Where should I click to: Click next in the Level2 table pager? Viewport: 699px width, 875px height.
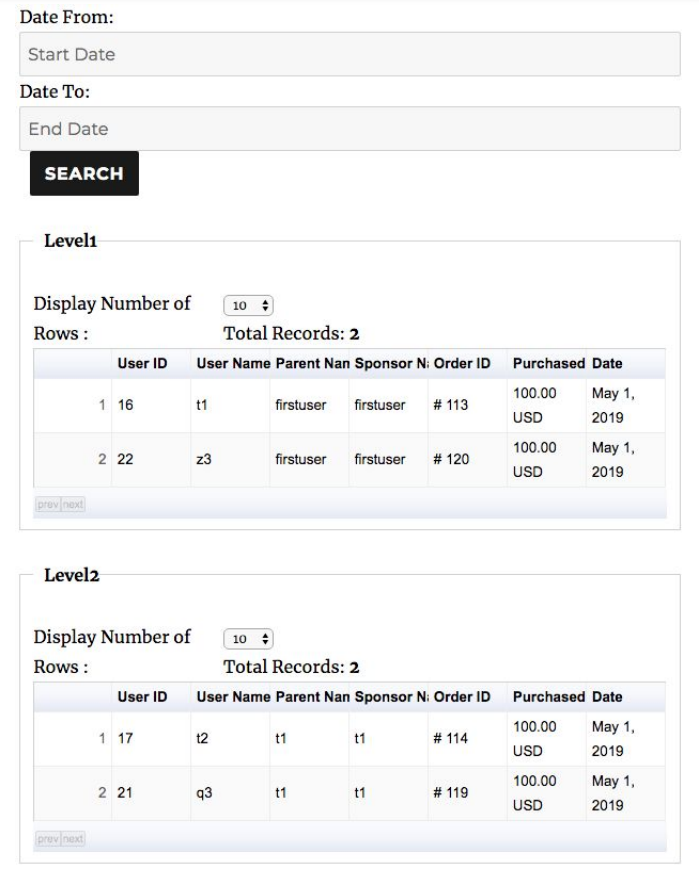(x=73, y=838)
